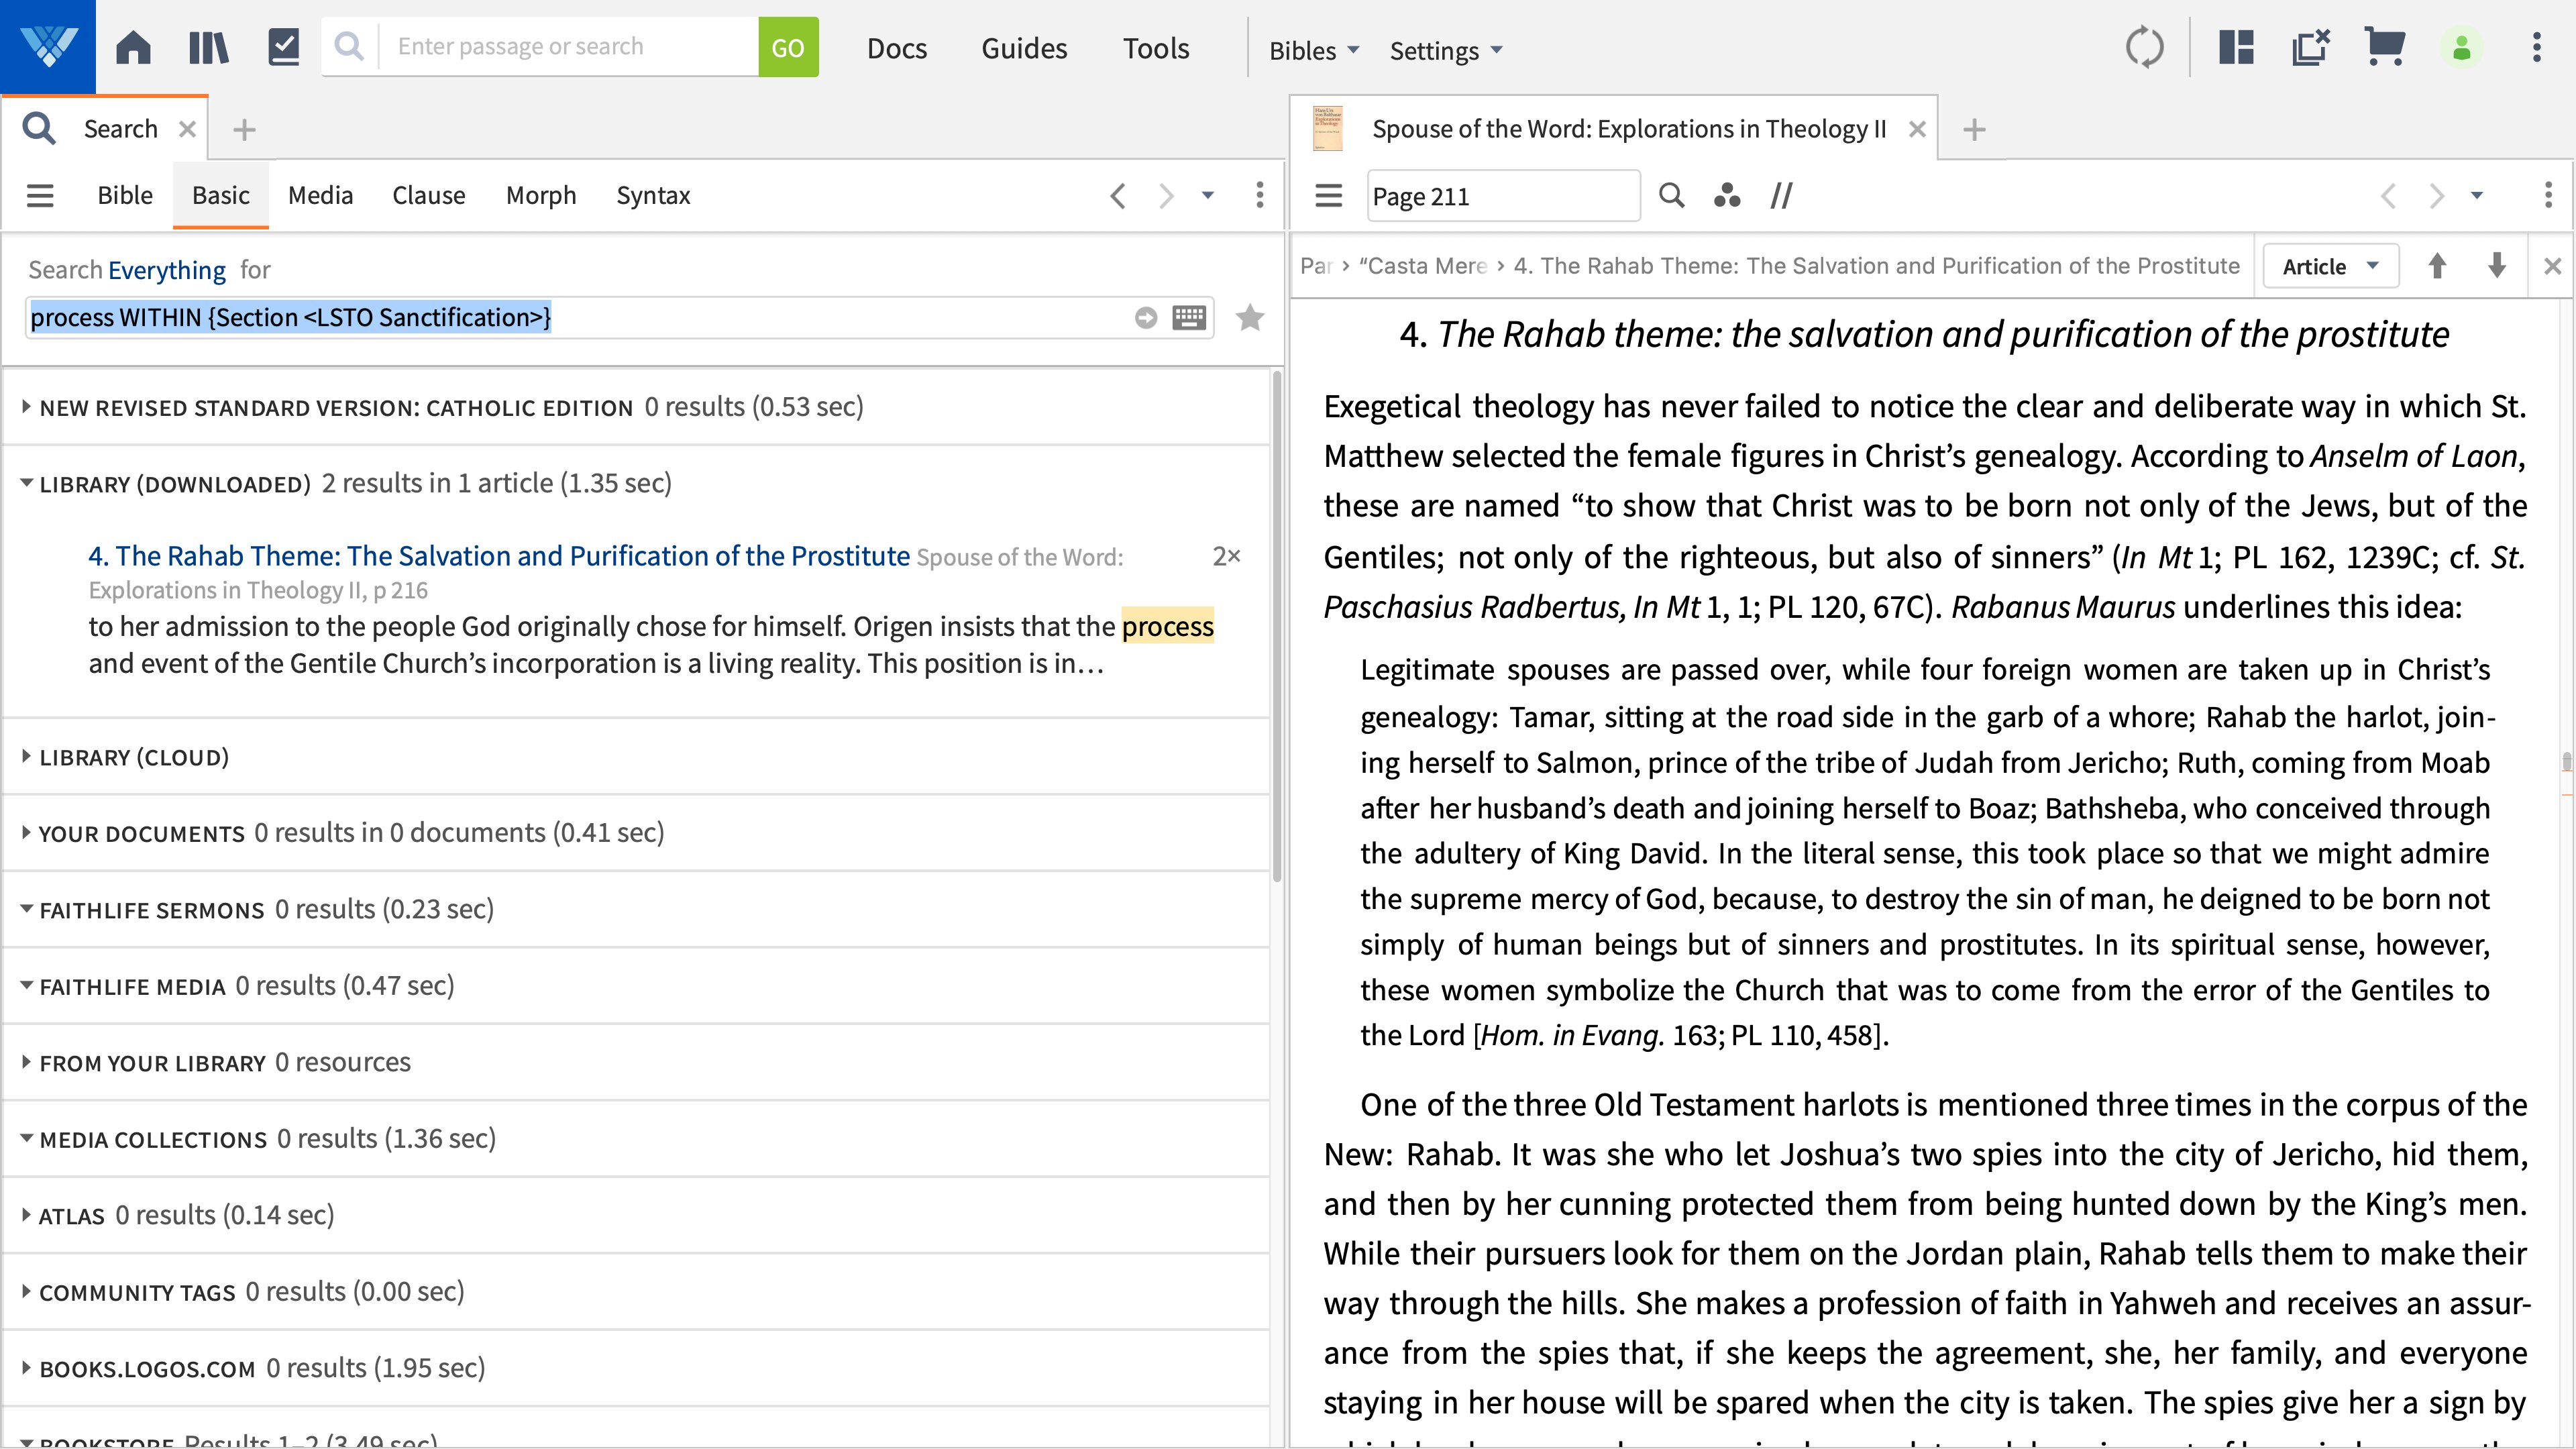The width and height of the screenshot is (2576, 1449).
Task: Open the checklist Factbook icon
Action: 284,47
